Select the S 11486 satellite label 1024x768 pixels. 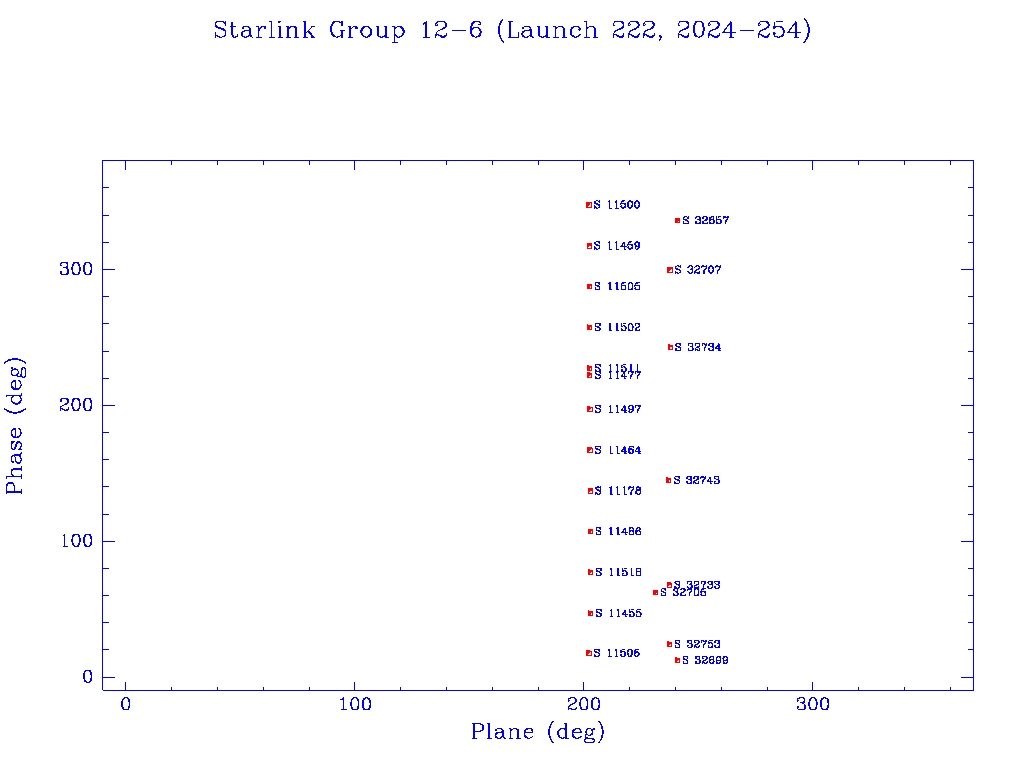(618, 532)
